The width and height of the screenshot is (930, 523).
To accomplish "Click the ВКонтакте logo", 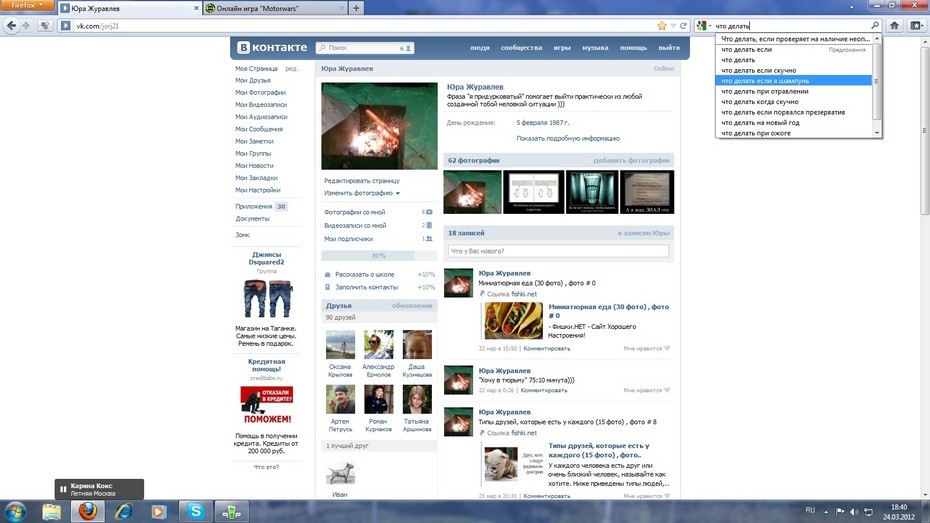I will [272, 47].
